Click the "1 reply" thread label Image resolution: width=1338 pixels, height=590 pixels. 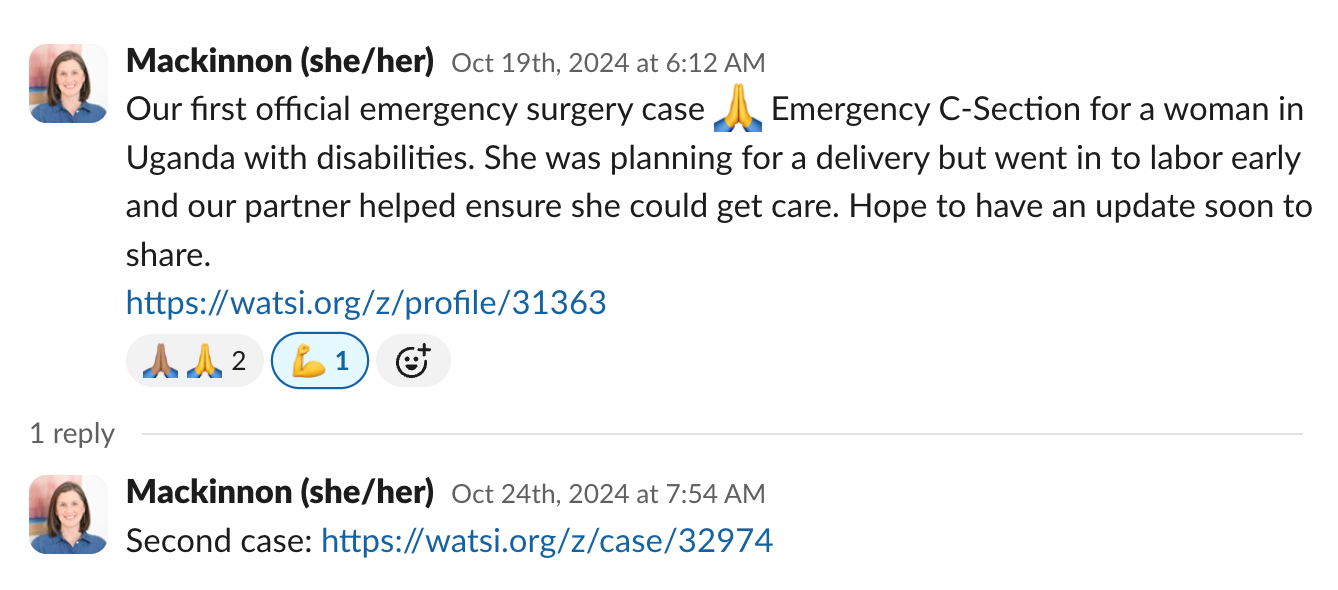point(72,433)
